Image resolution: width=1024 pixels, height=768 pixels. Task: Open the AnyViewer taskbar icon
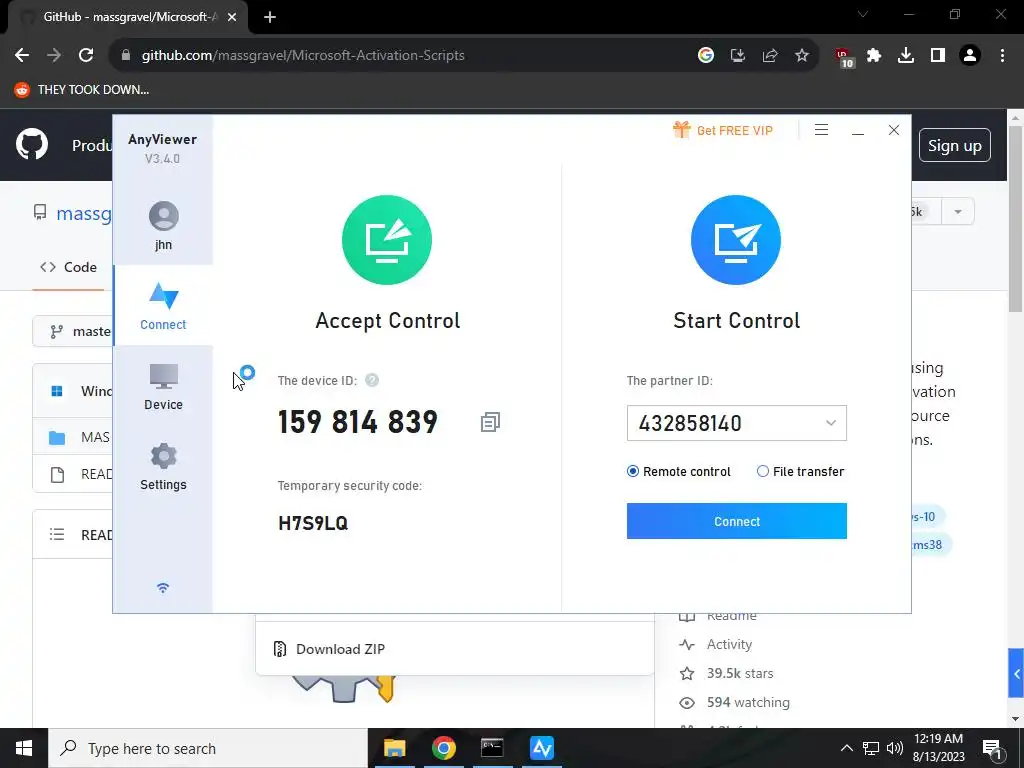point(542,748)
